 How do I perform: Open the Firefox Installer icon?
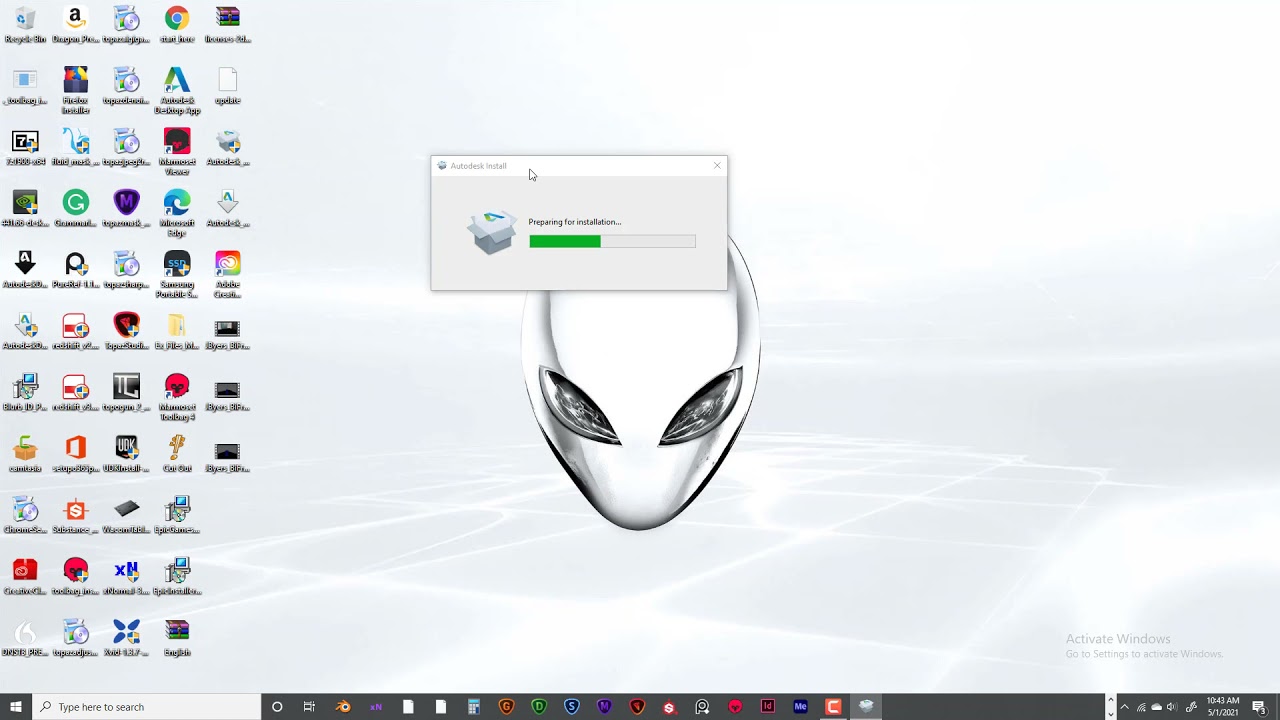75,89
